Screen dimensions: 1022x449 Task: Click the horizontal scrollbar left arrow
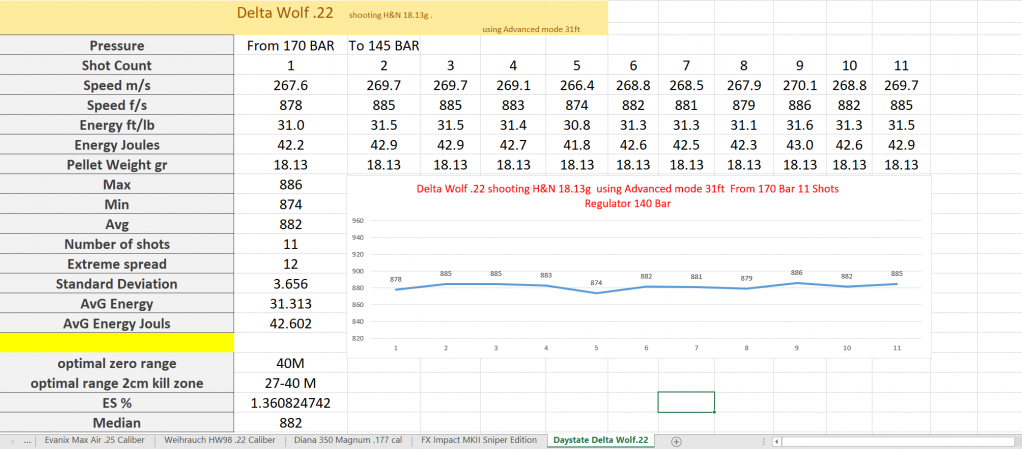(x=775, y=441)
